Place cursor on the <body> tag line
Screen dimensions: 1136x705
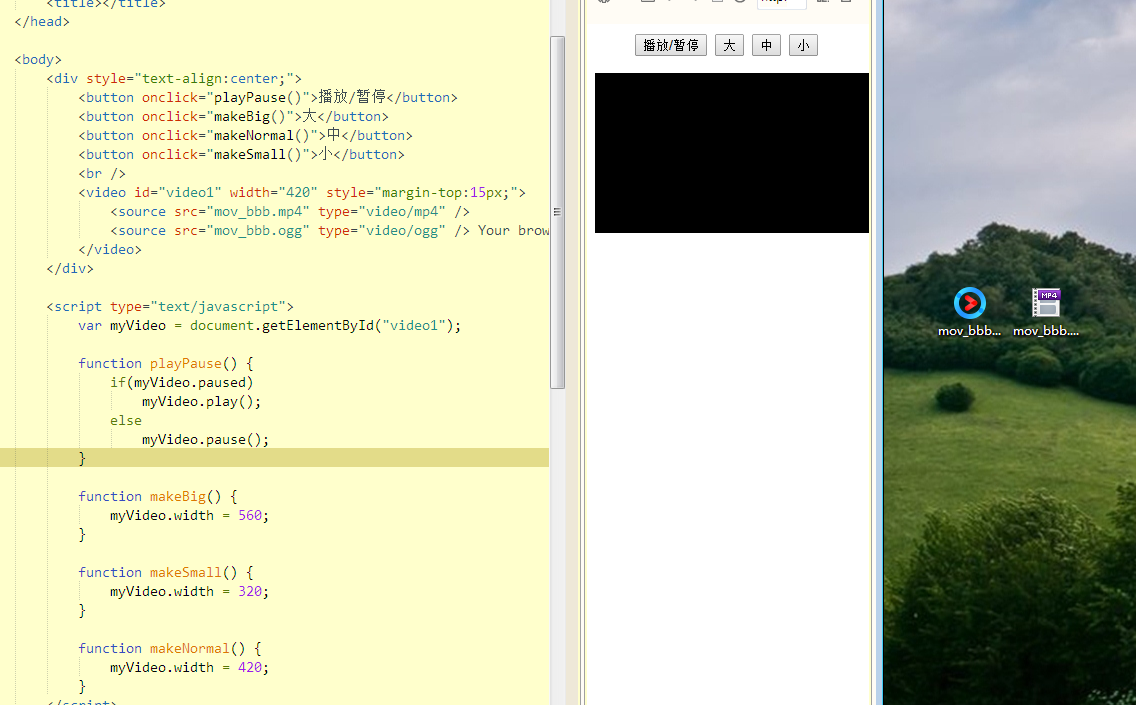pos(38,59)
